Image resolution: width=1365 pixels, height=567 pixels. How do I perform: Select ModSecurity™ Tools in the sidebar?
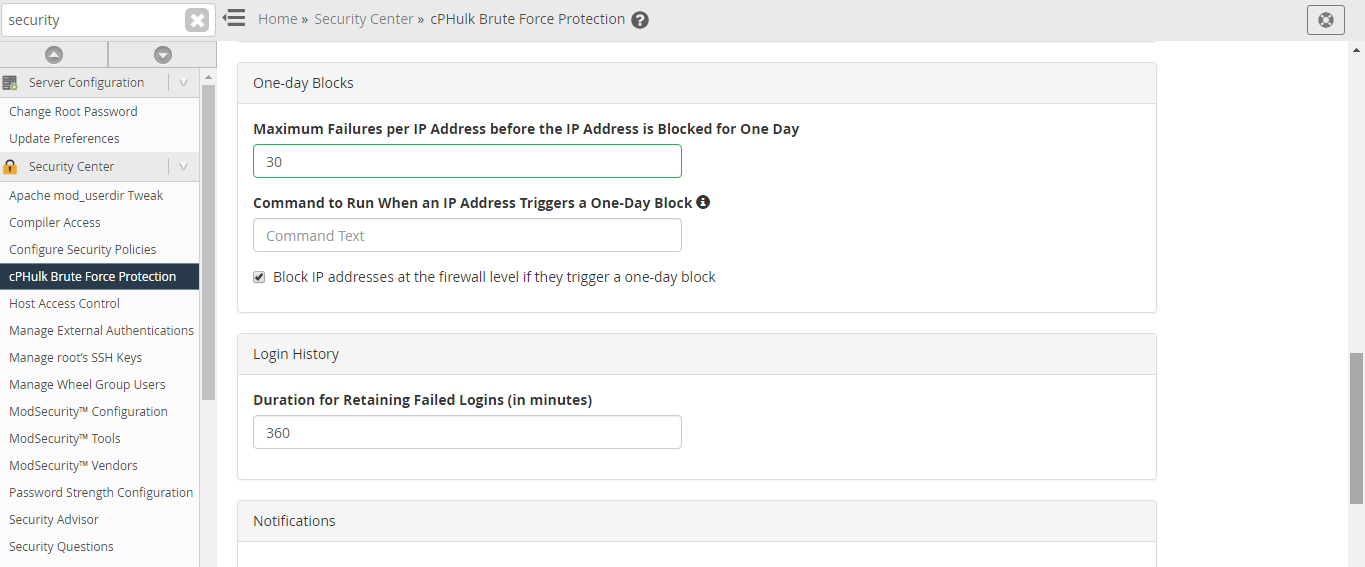(x=65, y=439)
